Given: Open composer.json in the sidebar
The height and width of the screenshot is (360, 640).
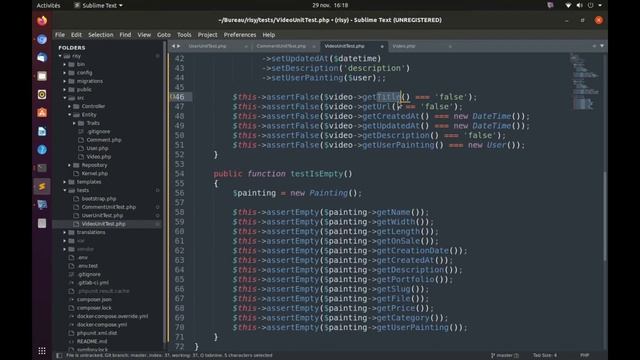Looking at the screenshot, I should 94,299.
